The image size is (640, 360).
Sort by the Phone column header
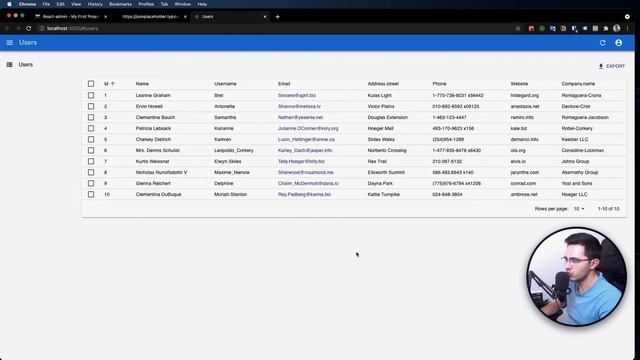coord(439,84)
